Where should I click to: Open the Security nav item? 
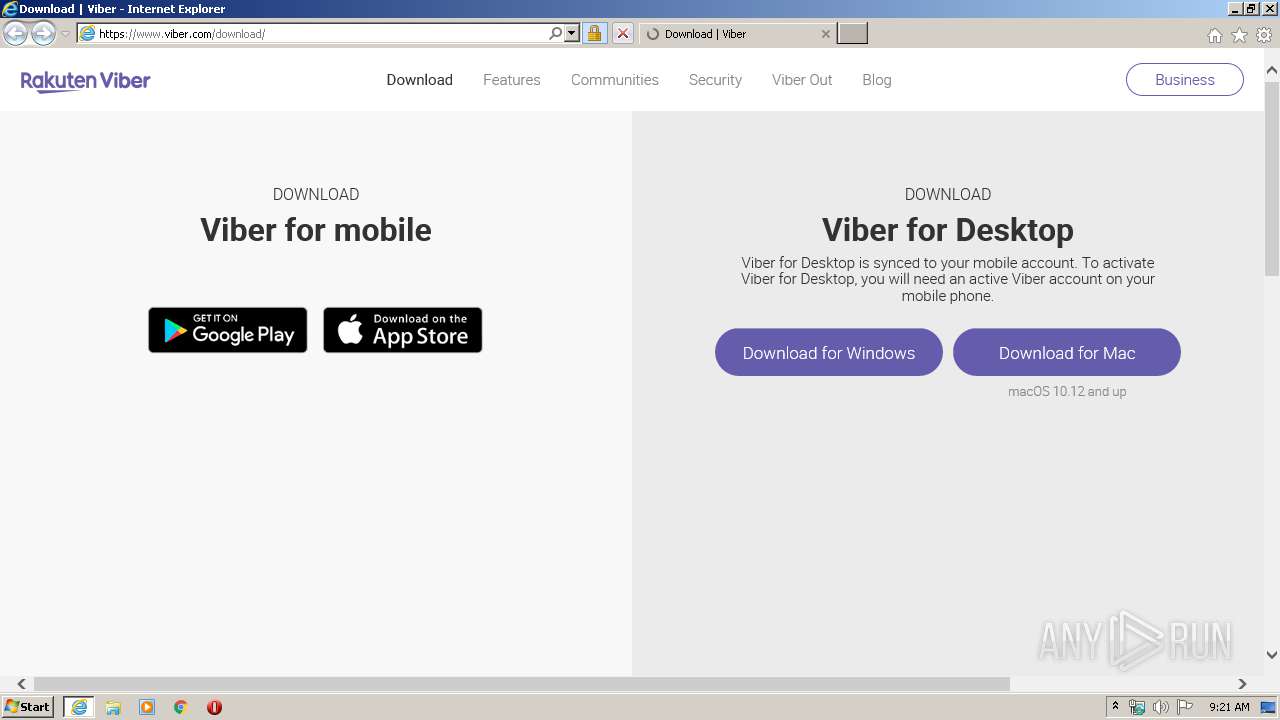click(x=715, y=80)
